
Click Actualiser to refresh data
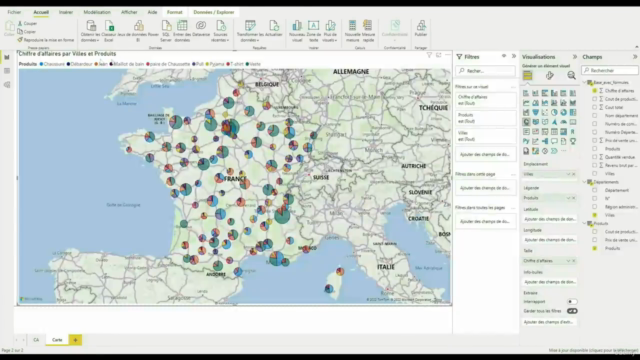[x=273, y=29]
